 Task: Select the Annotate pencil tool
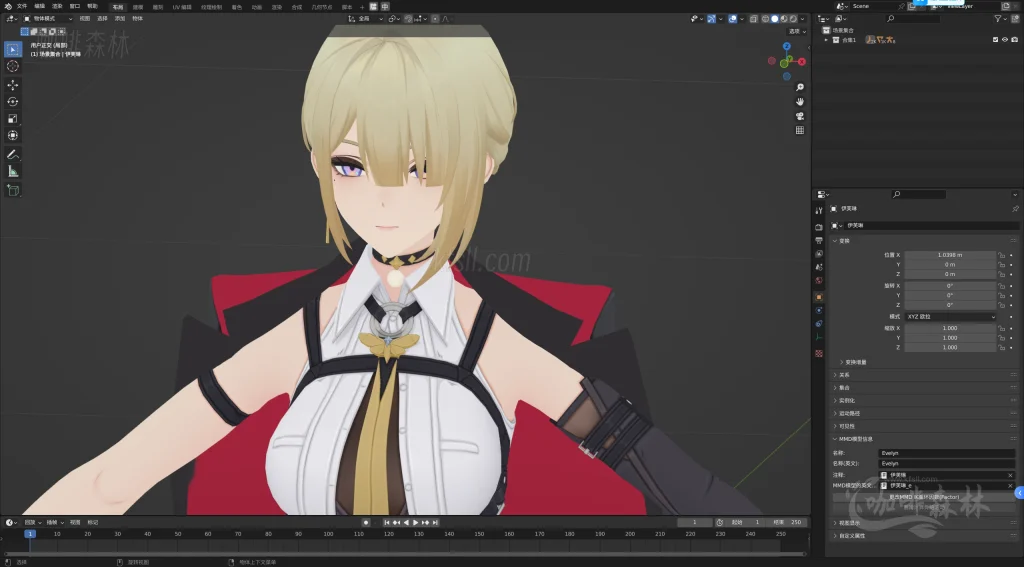point(12,155)
